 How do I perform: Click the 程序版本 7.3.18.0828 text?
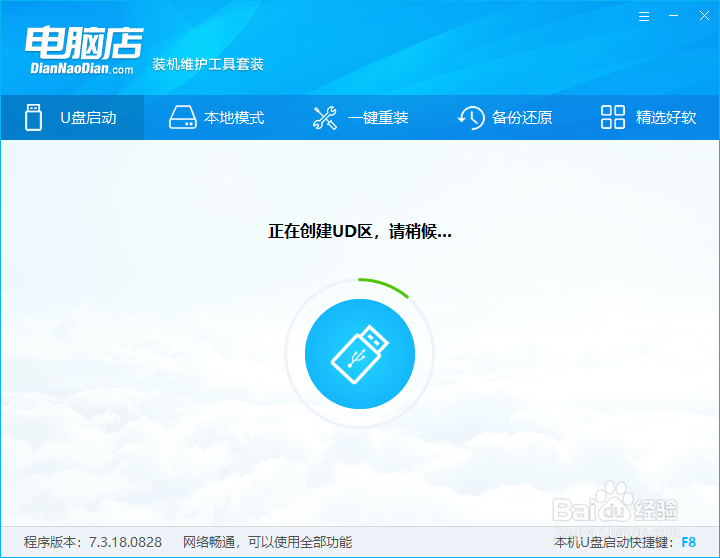pos(93,542)
